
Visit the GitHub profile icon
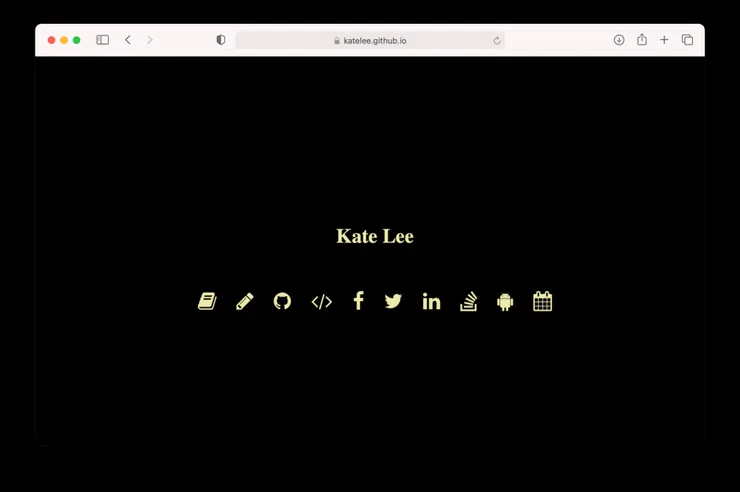[x=282, y=301]
